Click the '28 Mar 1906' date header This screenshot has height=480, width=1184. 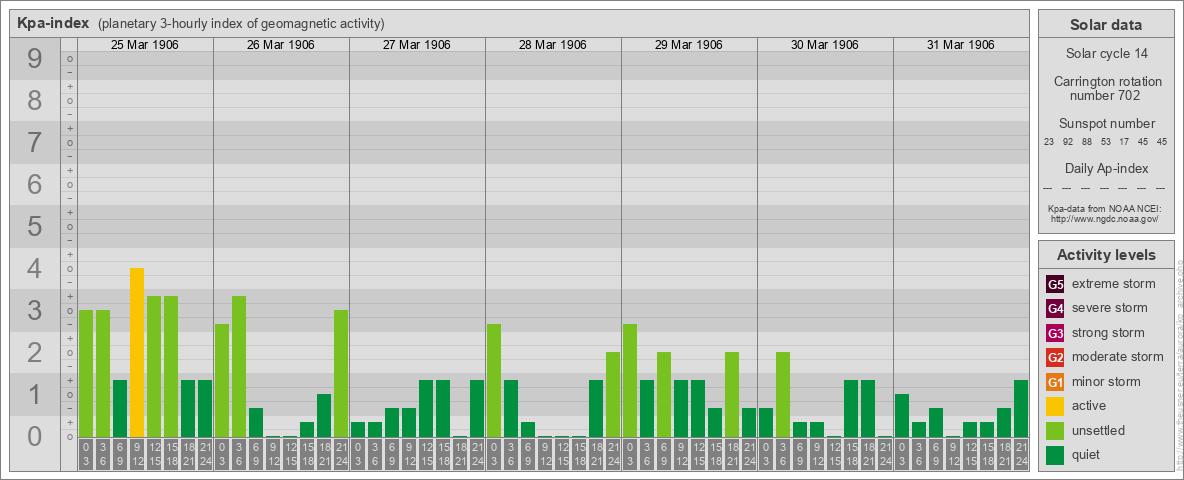553,45
